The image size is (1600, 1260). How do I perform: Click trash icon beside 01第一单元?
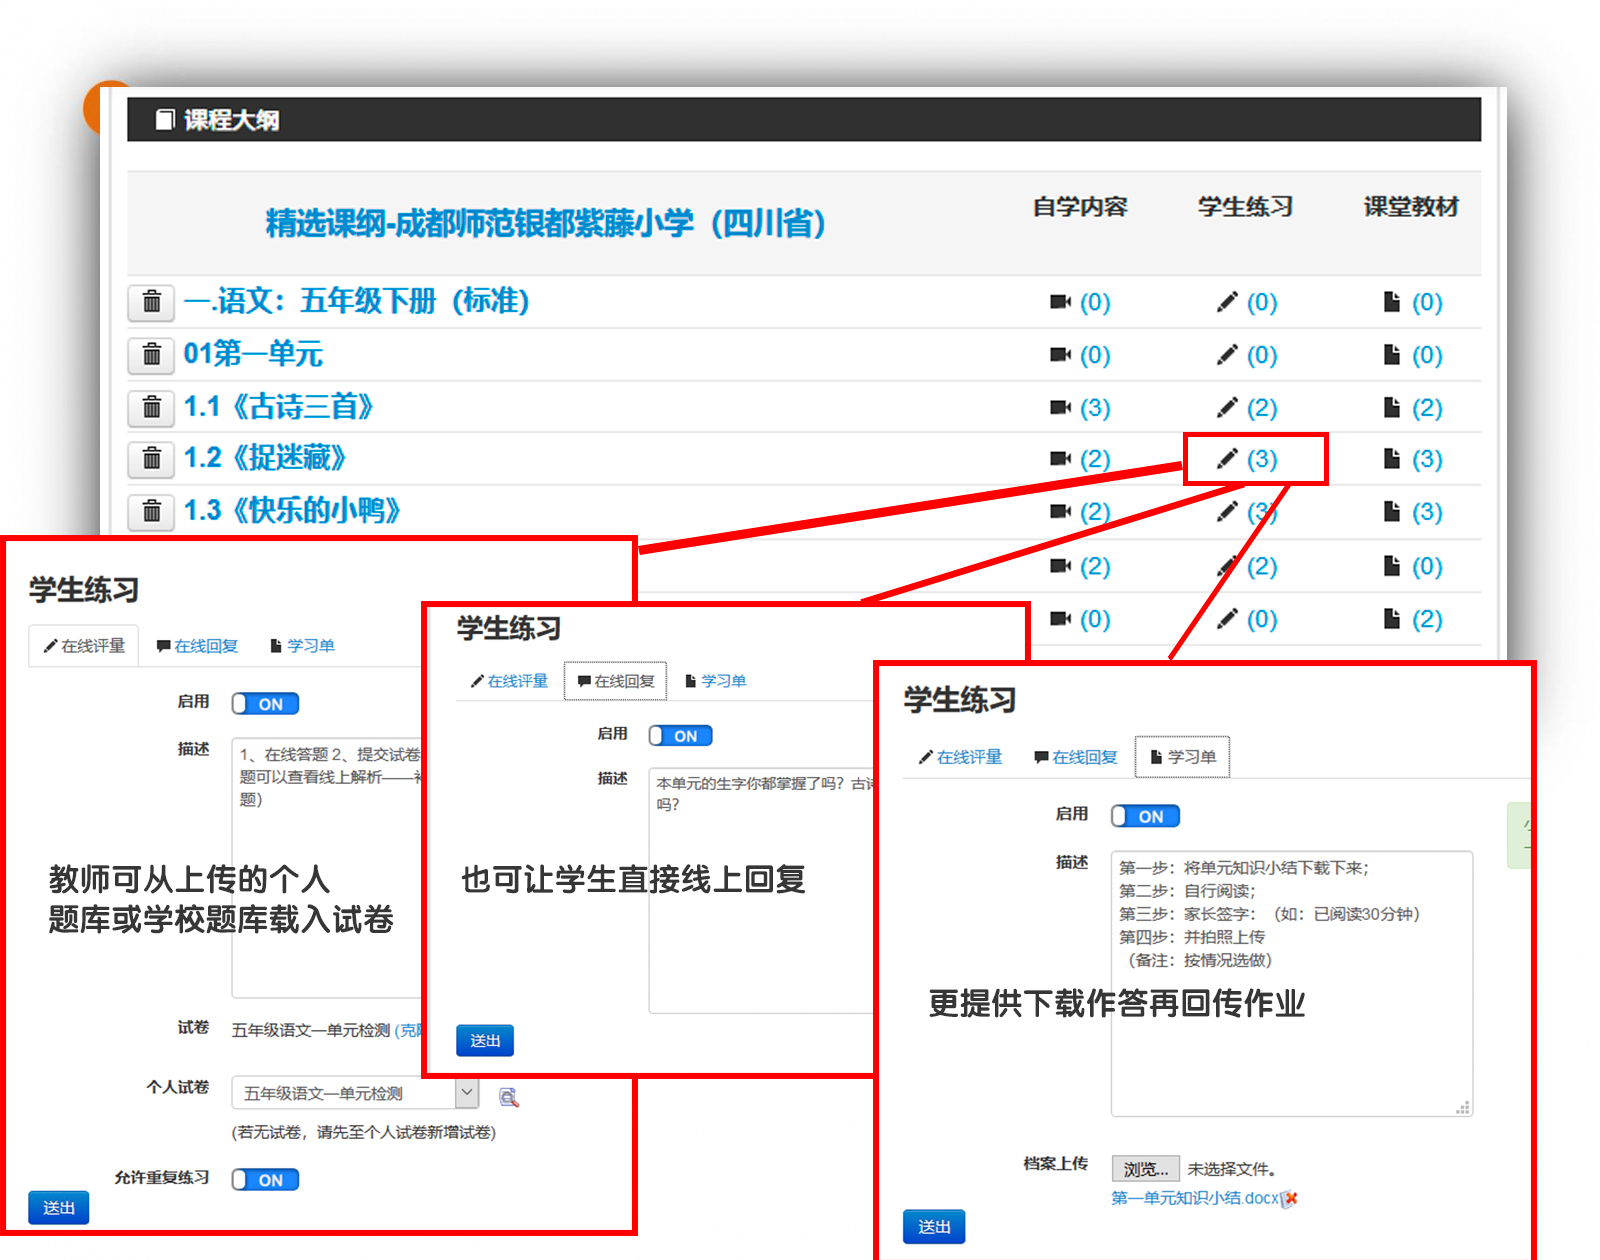(x=152, y=354)
